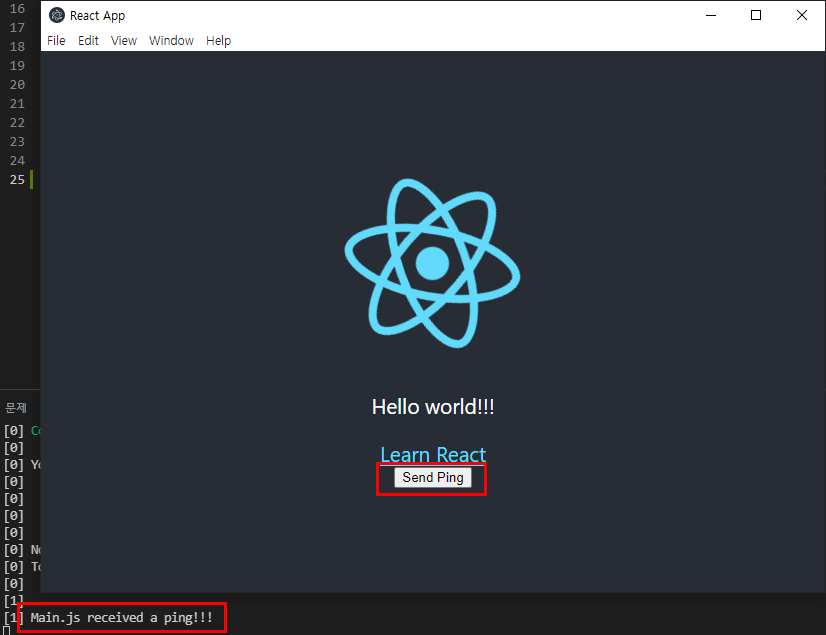
Task: Click line number 16 in the editor gutter
Action: pyautogui.click(x=17, y=9)
